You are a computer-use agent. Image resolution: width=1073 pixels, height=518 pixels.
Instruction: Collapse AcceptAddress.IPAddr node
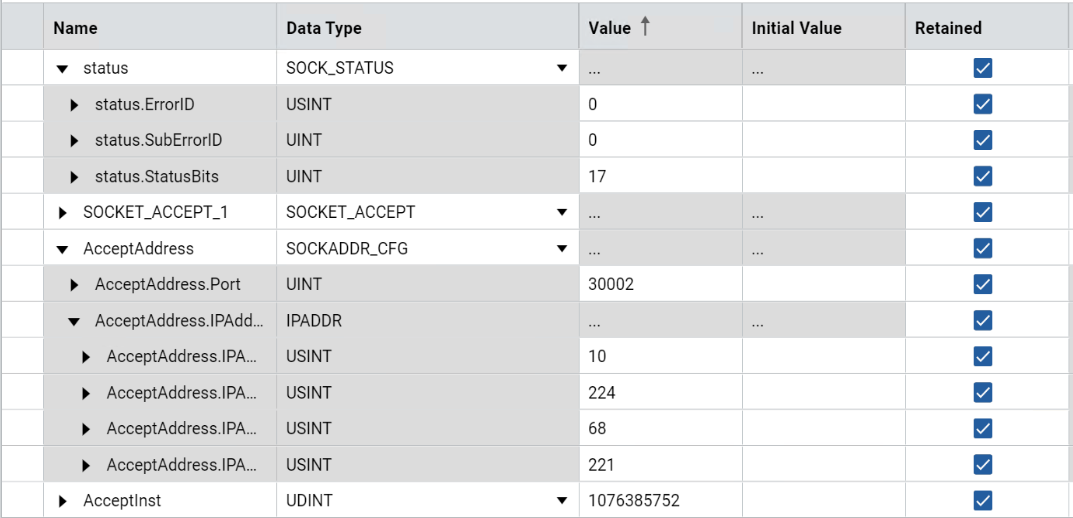pos(75,321)
